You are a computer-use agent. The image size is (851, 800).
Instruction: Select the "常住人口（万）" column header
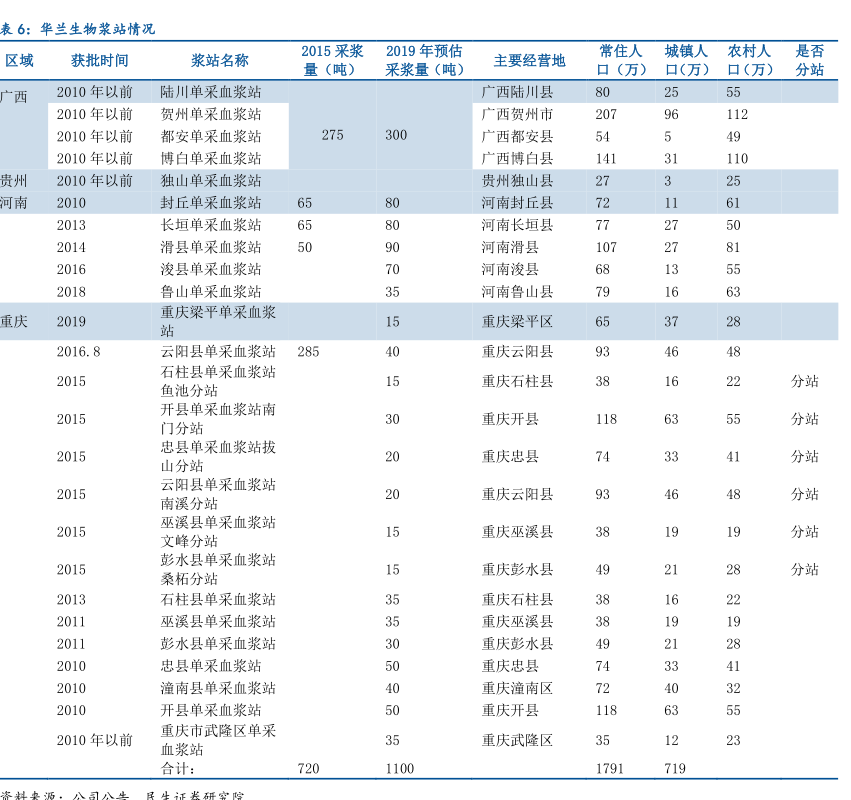tap(621, 61)
